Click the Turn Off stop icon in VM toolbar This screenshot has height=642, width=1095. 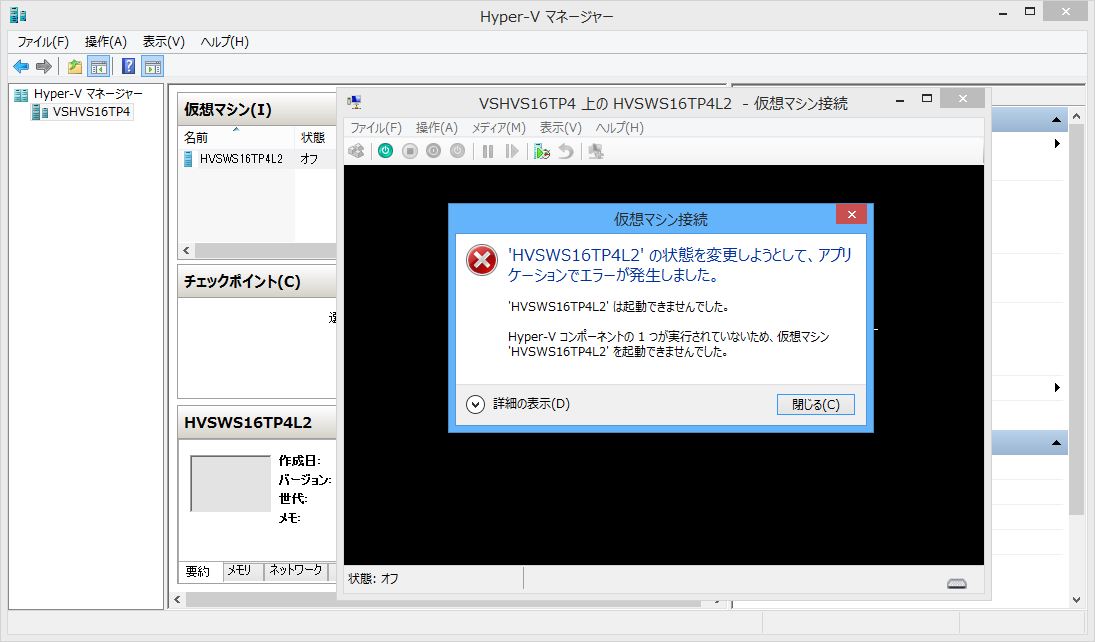coord(410,151)
